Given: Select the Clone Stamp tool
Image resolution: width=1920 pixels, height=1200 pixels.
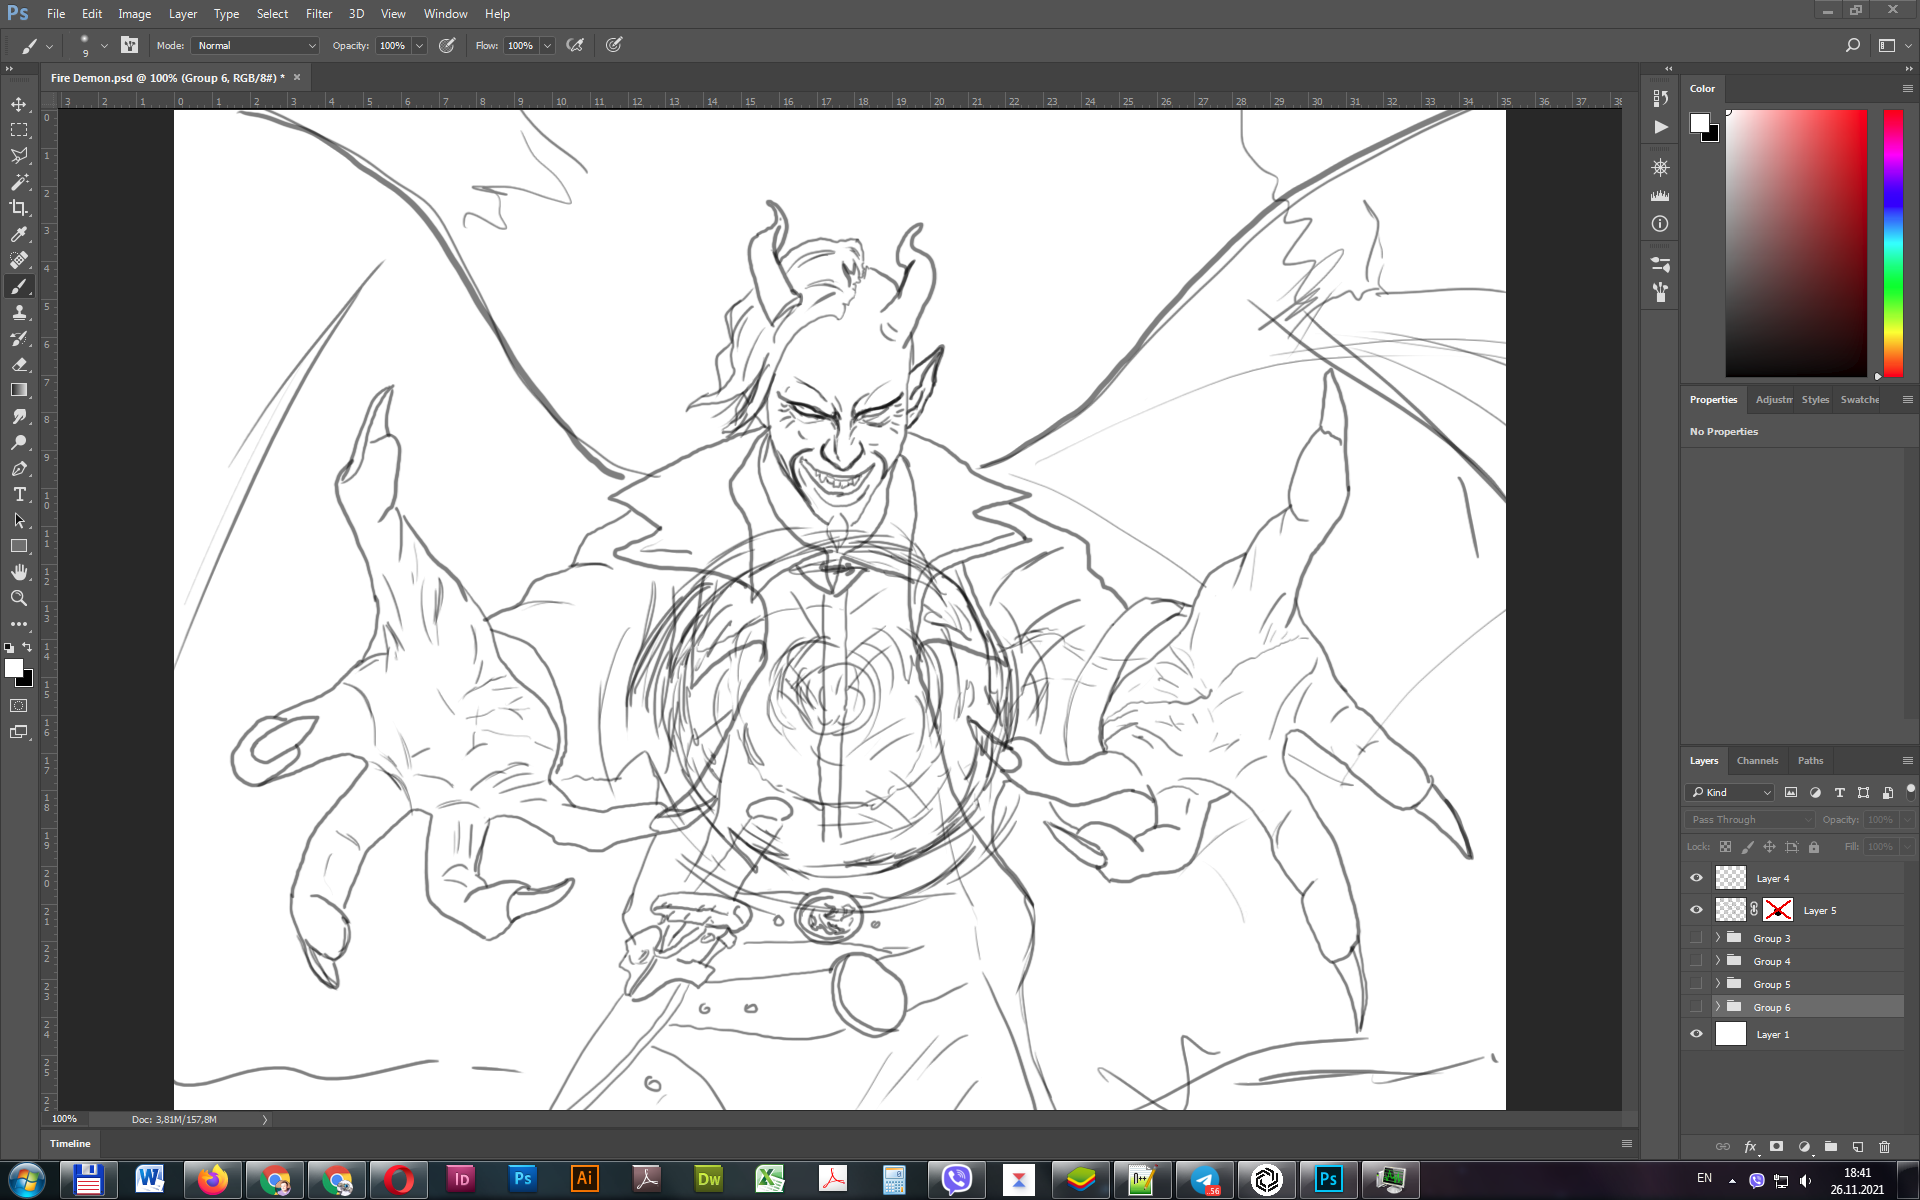Looking at the screenshot, I should coord(19,312).
